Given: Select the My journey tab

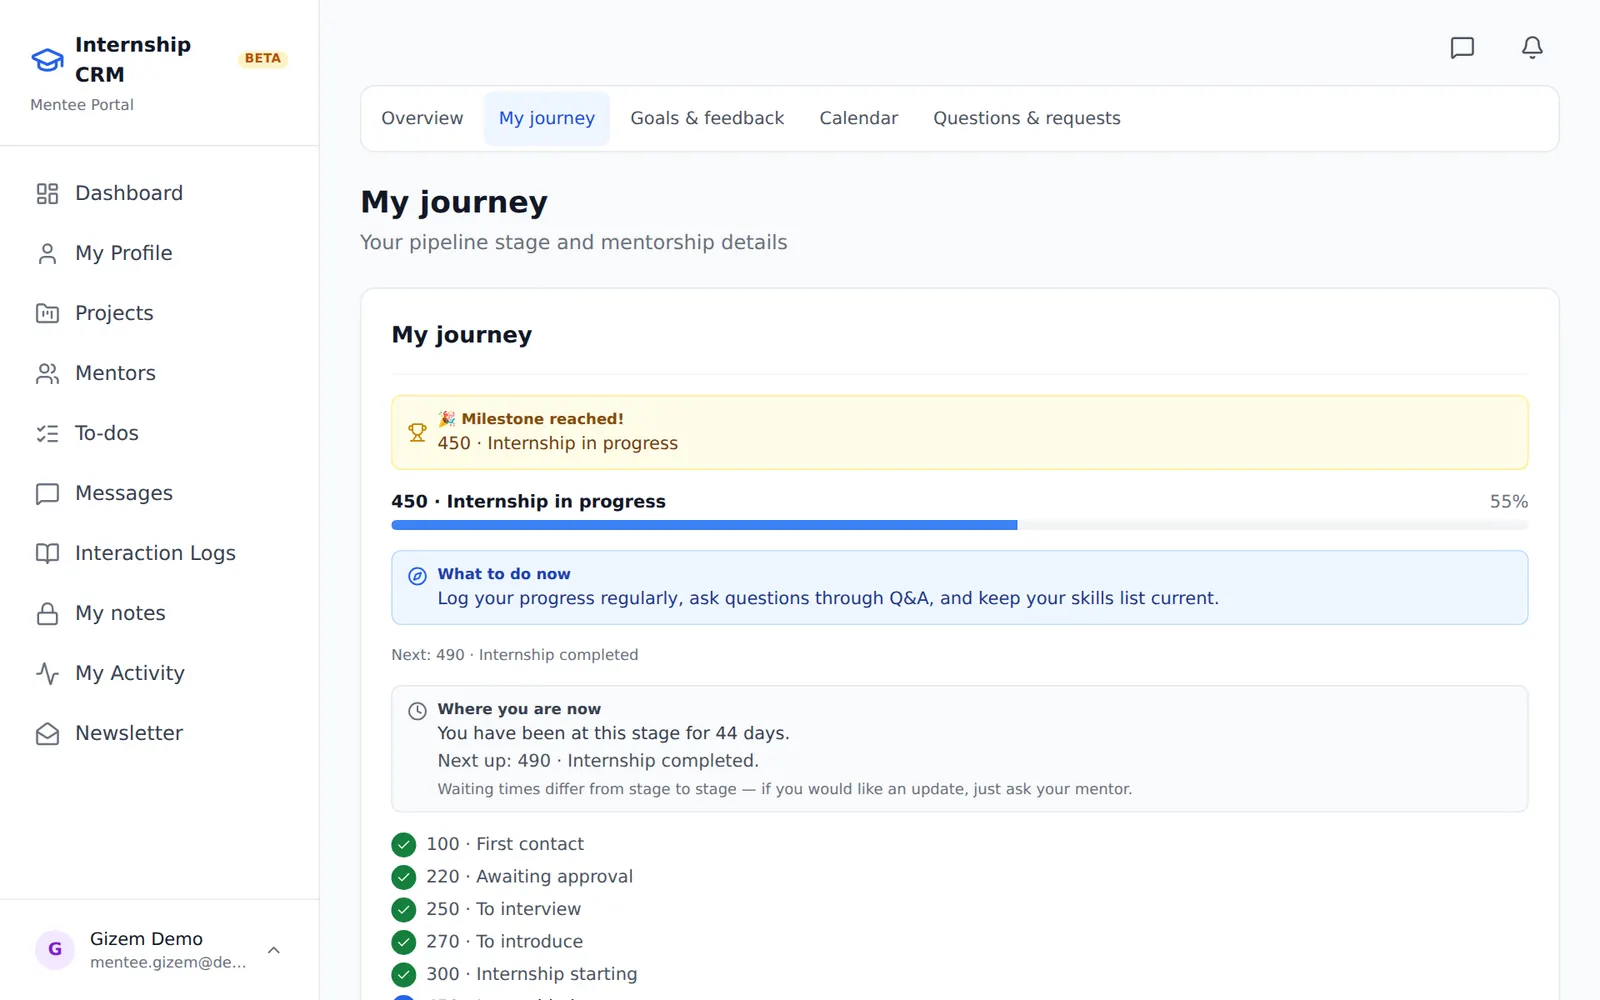Looking at the screenshot, I should (547, 118).
